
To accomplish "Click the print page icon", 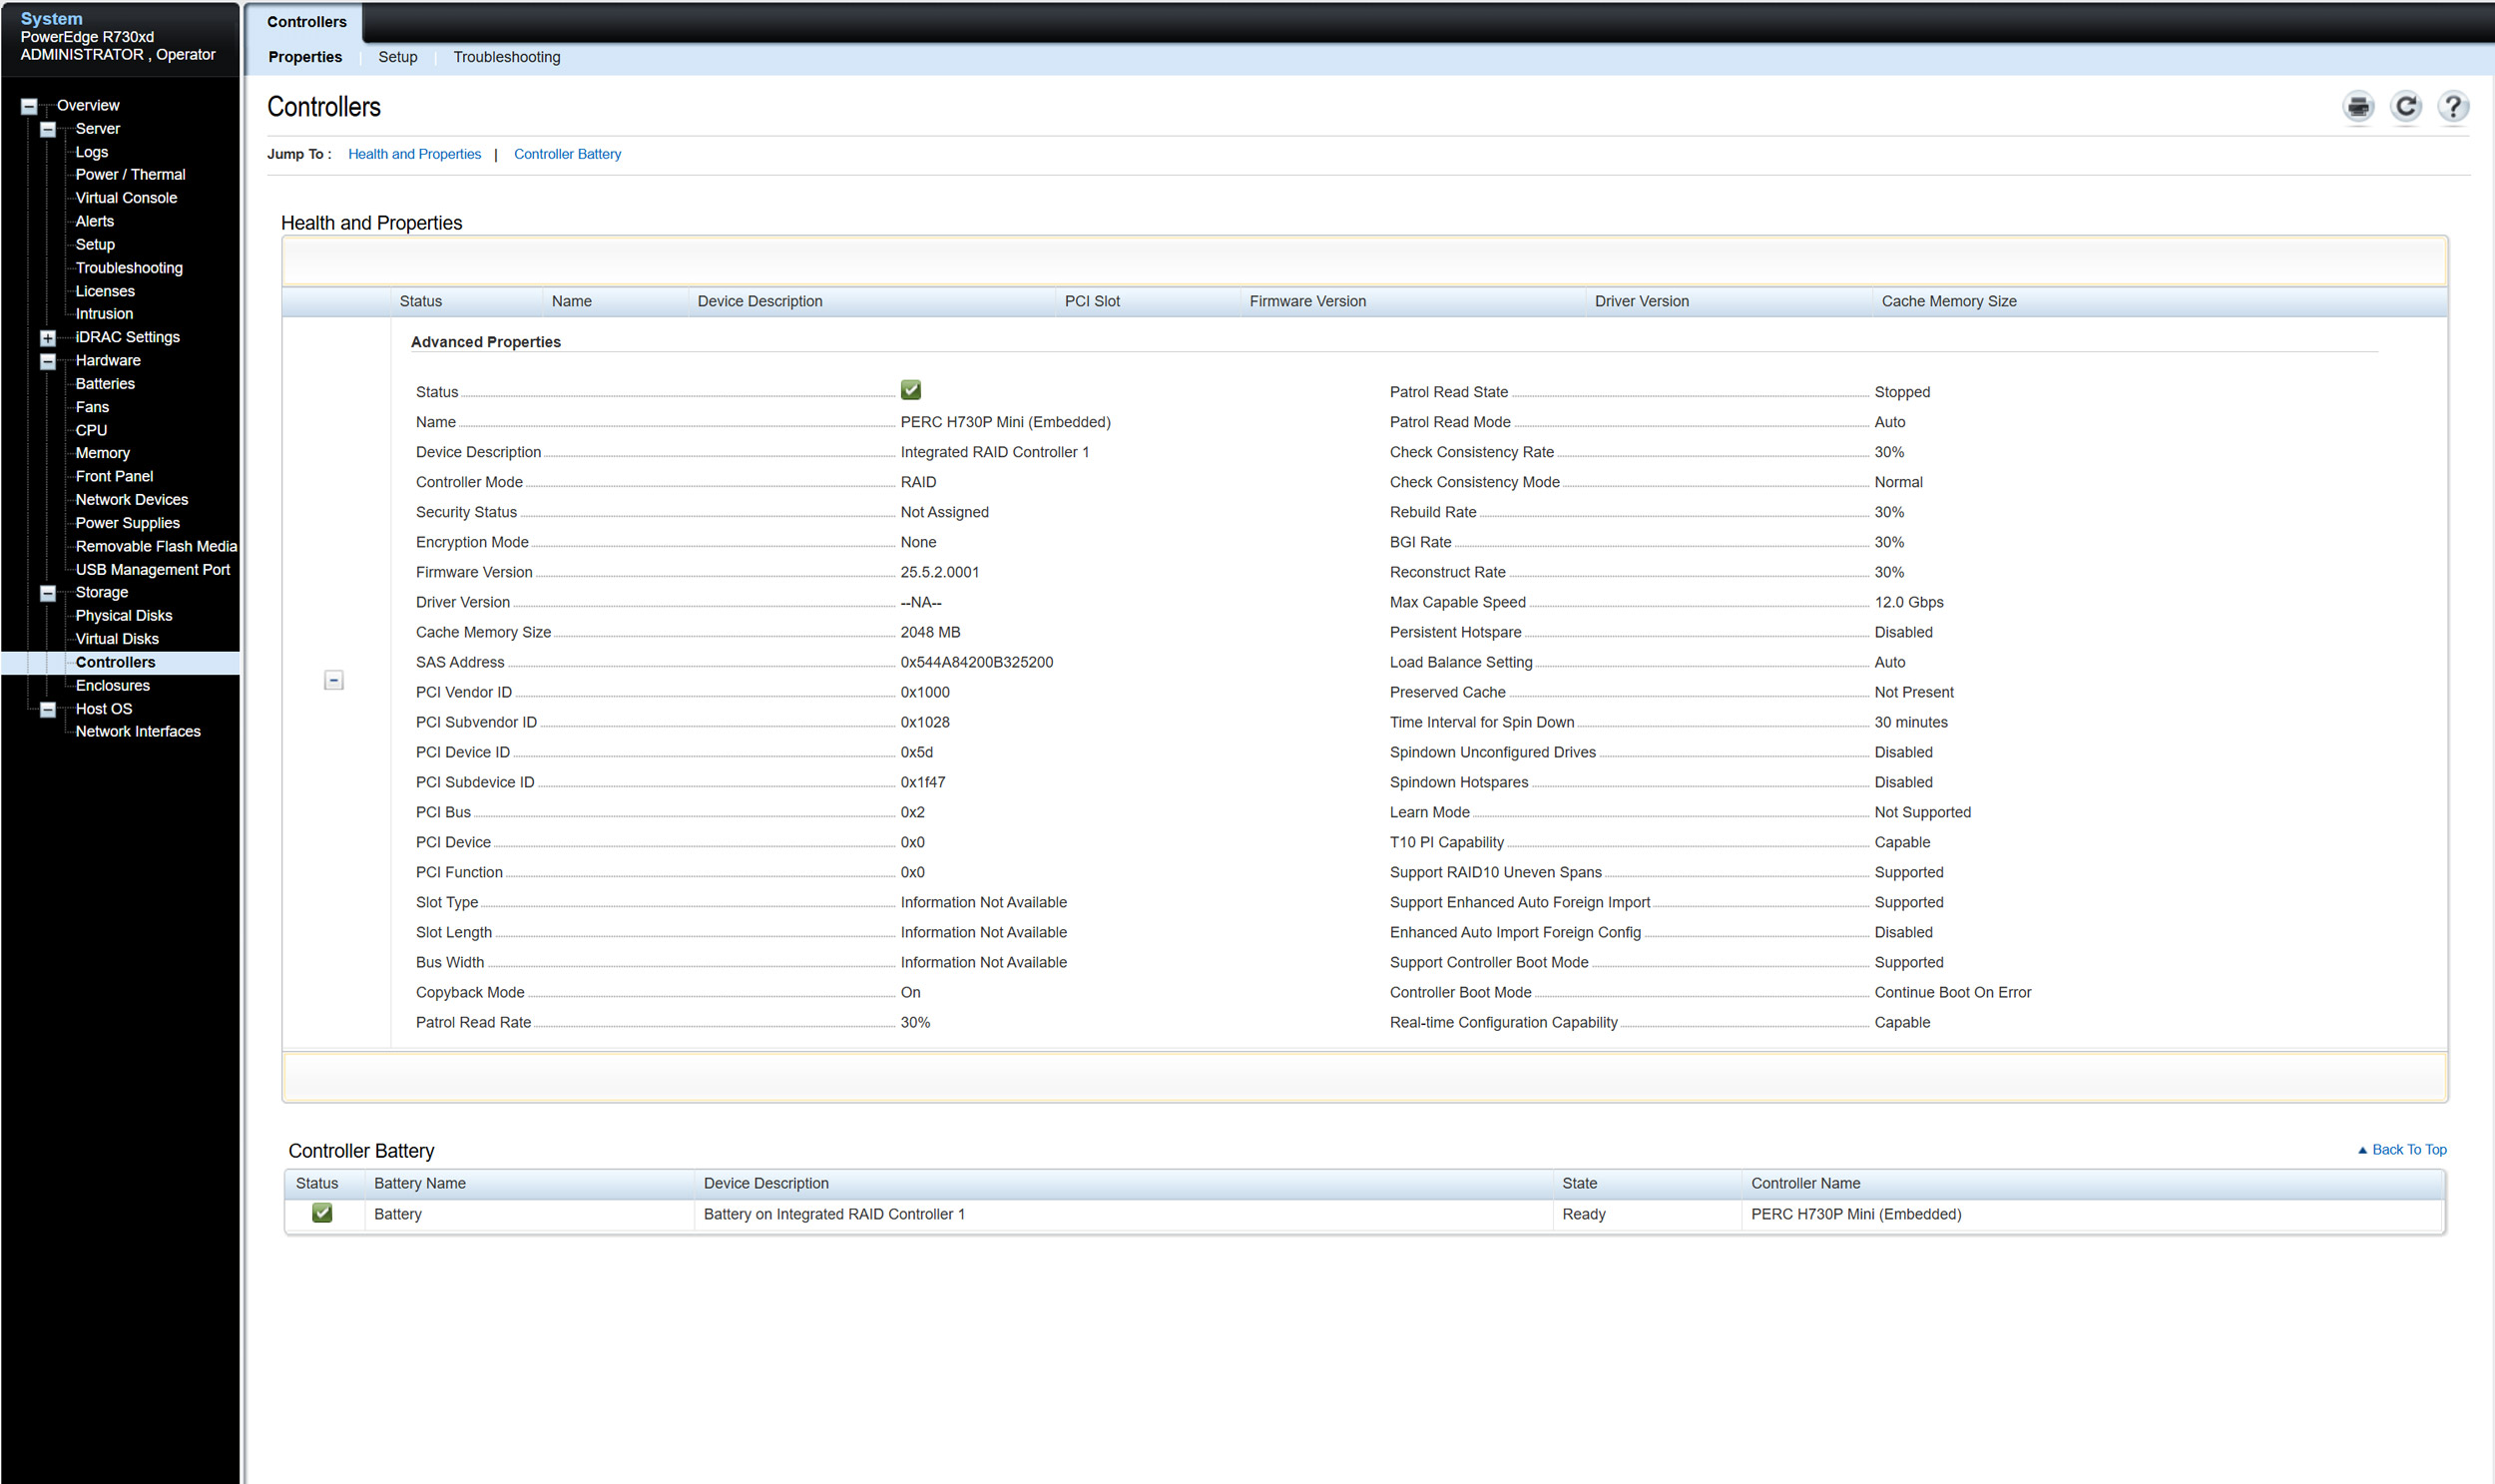I will tap(2358, 106).
